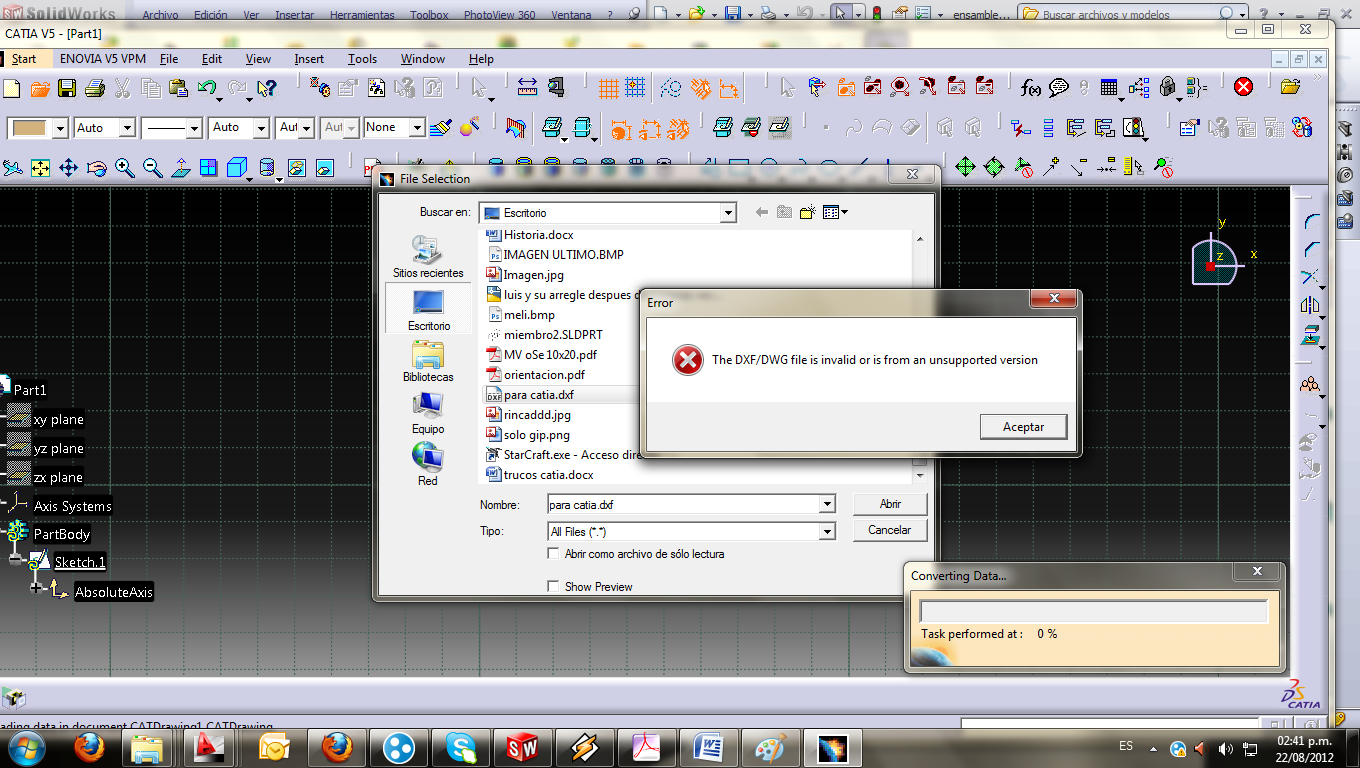This screenshot has height=768, width=1360.
Task: Toggle the orange Grid display icon
Action: pyautogui.click(x=607, y=88)
